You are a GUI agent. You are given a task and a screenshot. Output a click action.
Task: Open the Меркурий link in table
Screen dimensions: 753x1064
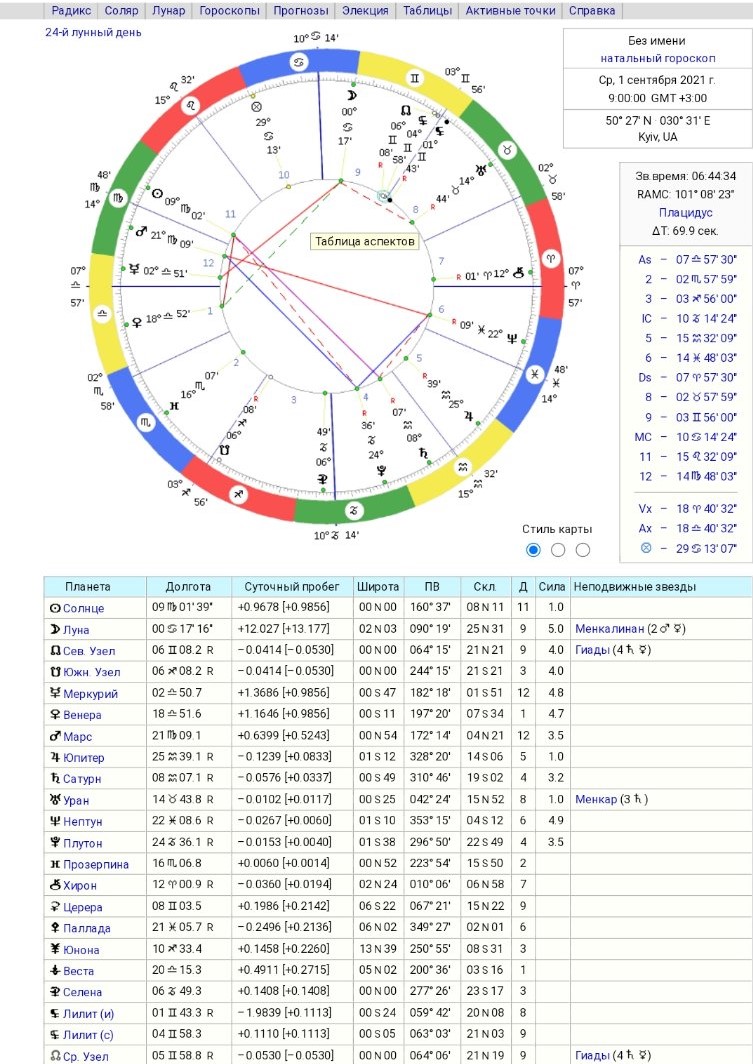[x=90, y=694]
